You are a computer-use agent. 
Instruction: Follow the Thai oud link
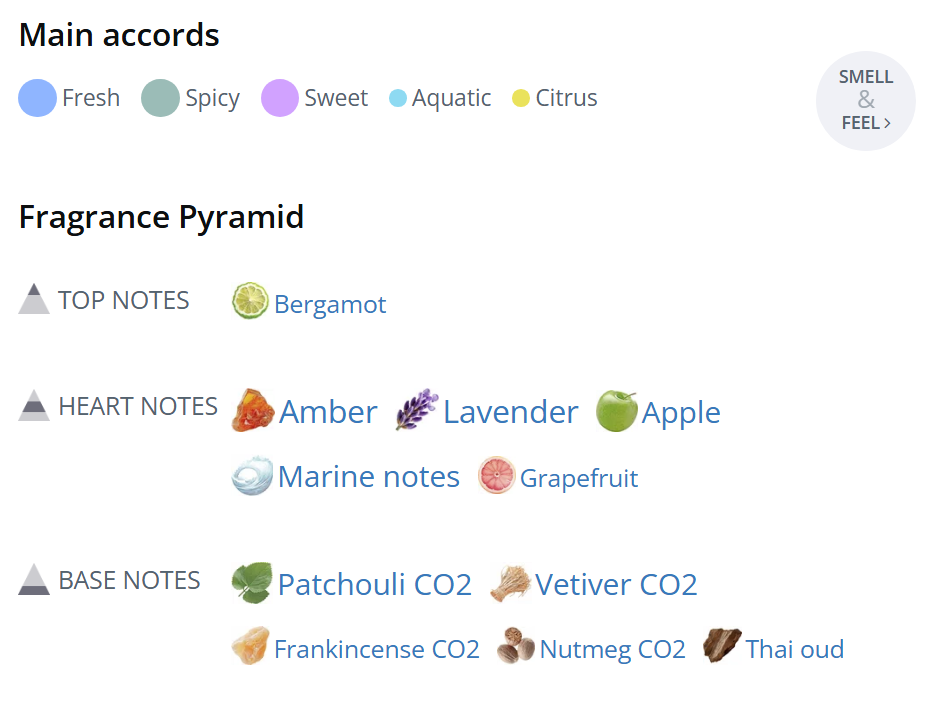coord(795,649)
